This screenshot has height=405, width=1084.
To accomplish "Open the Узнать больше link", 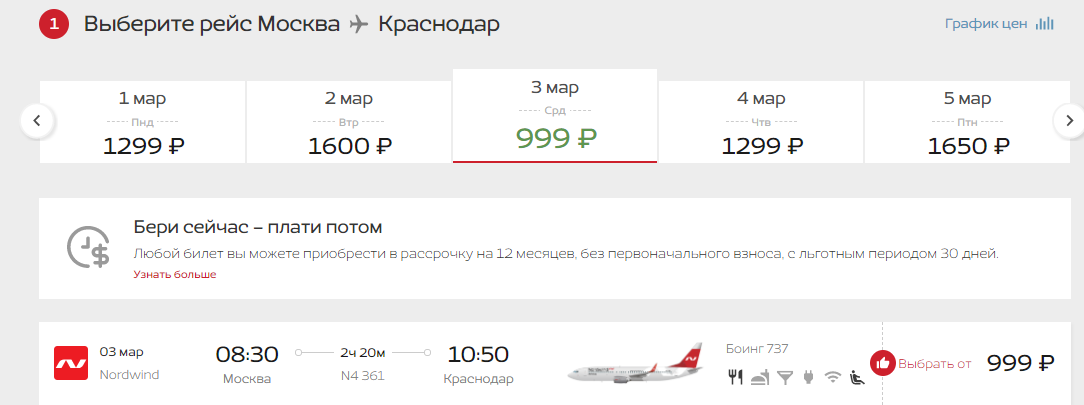I will 175,274.
